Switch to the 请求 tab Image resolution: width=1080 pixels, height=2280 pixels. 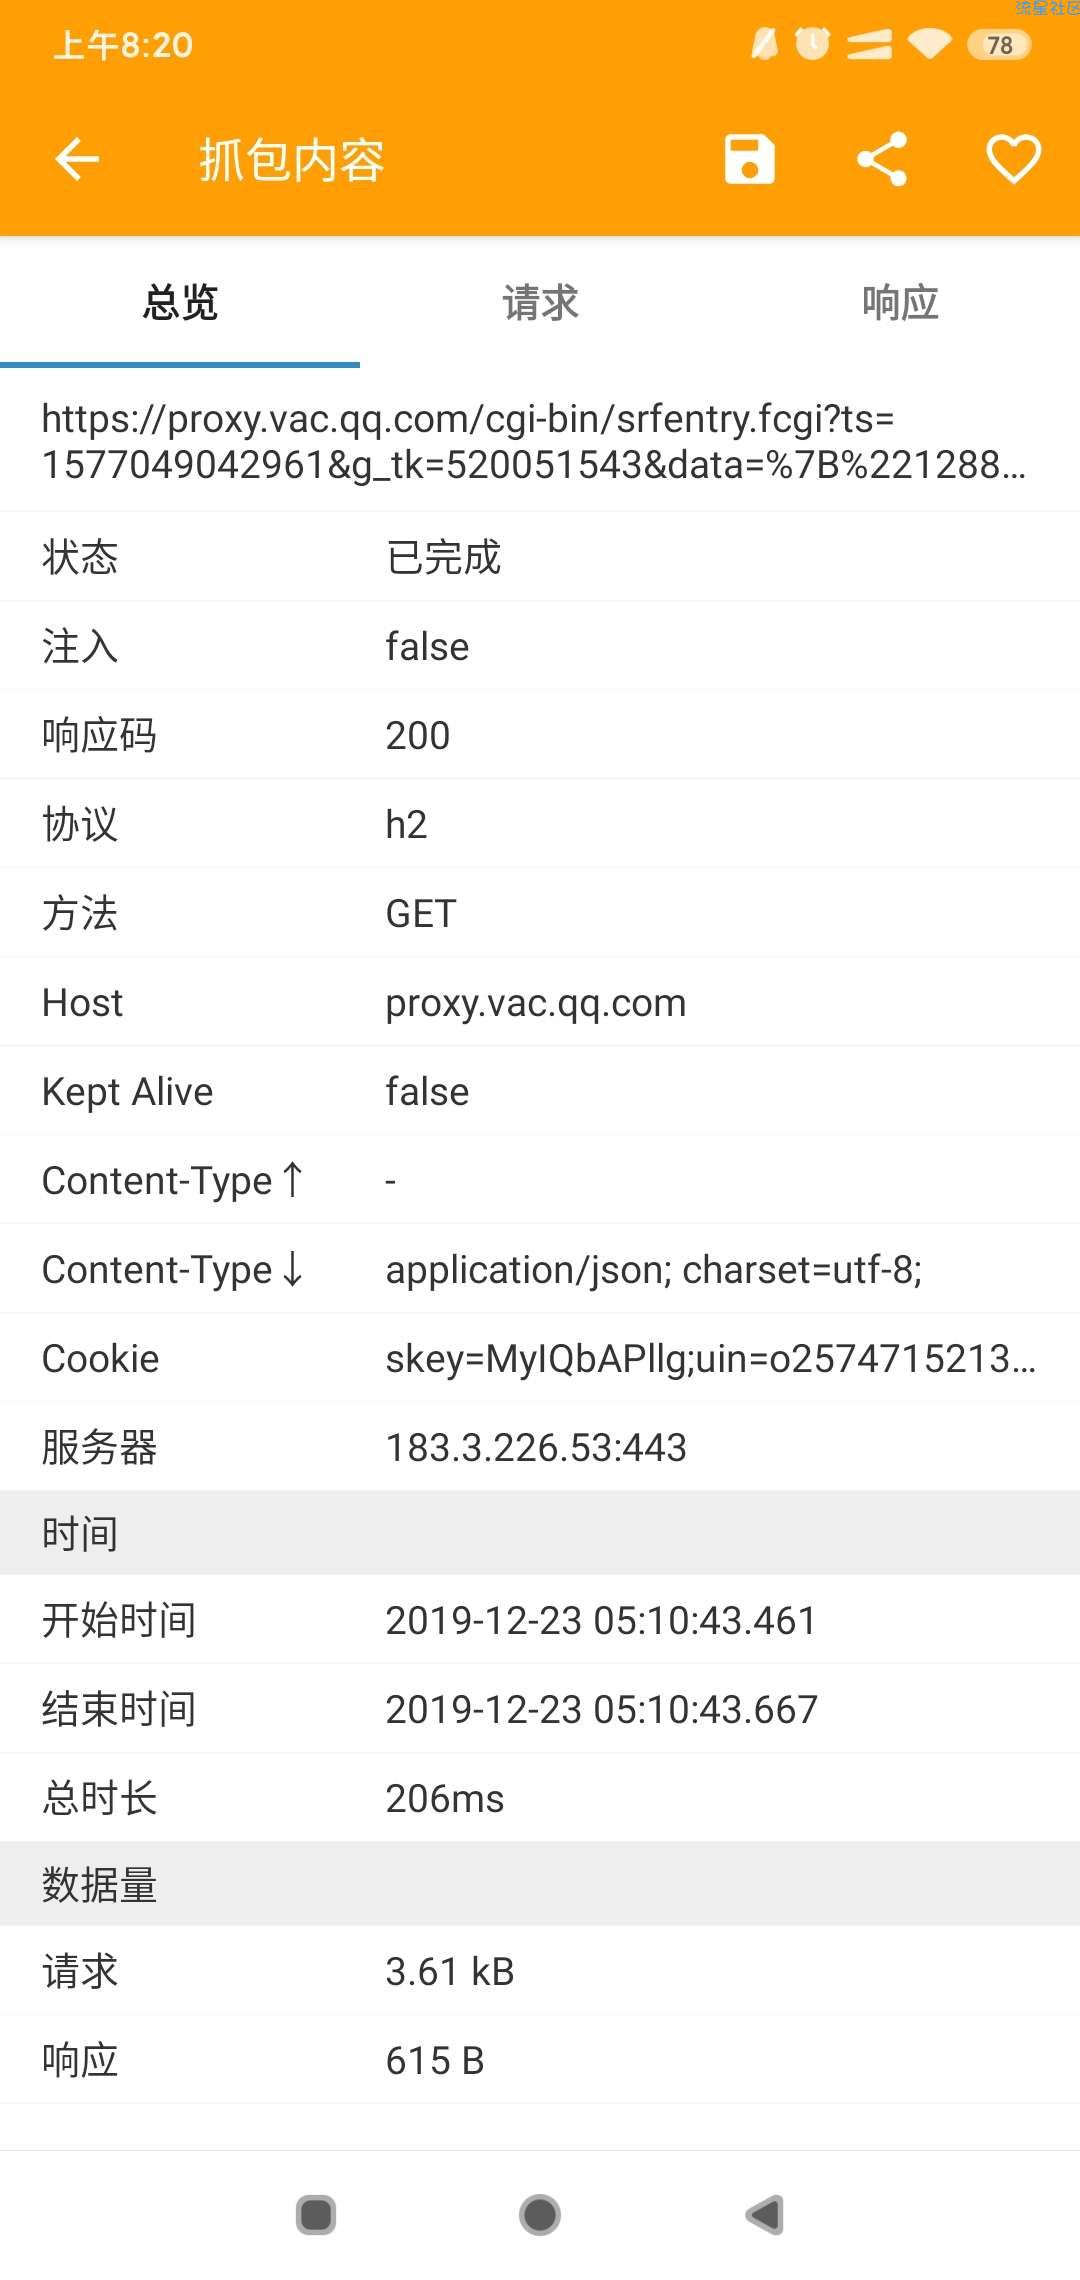pos(540,302)
